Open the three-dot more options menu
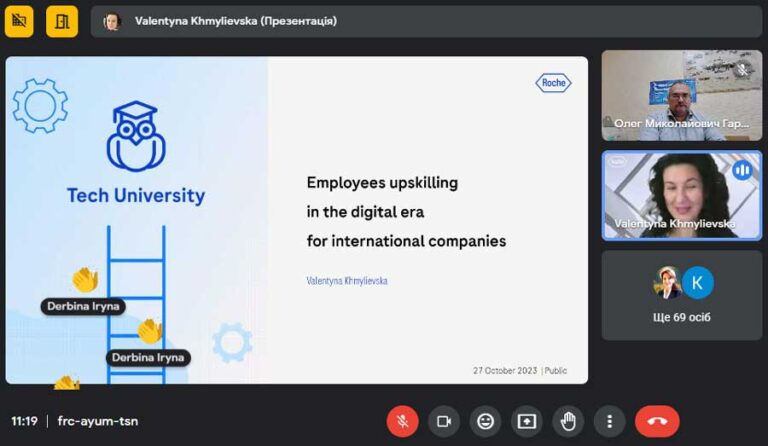This screenshot has width=768, height=446. [x=609, y=421]
